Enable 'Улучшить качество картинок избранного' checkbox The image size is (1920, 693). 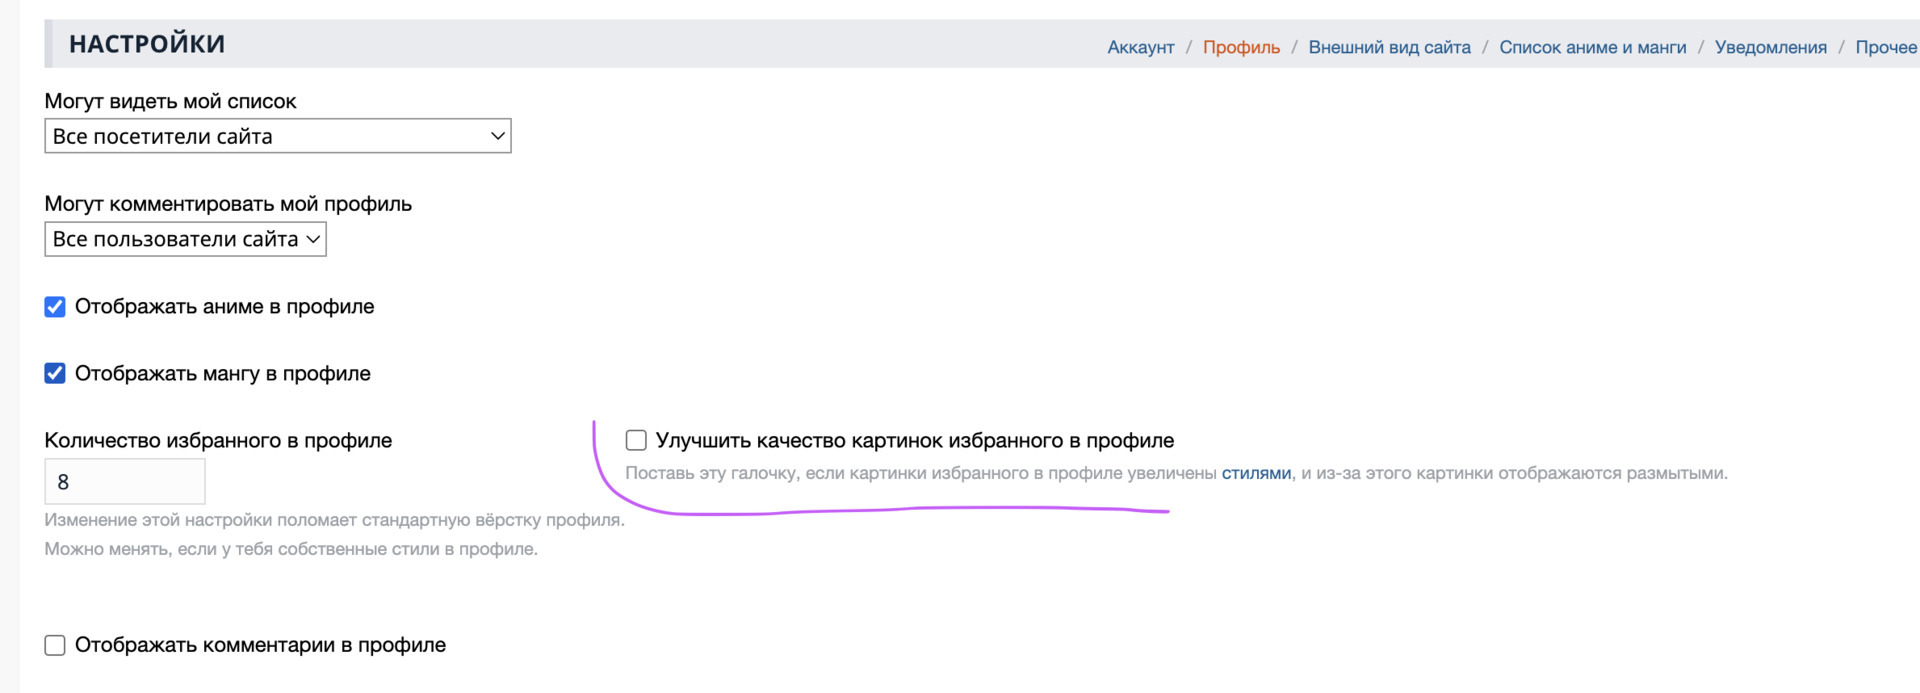[x=636, y=441]
